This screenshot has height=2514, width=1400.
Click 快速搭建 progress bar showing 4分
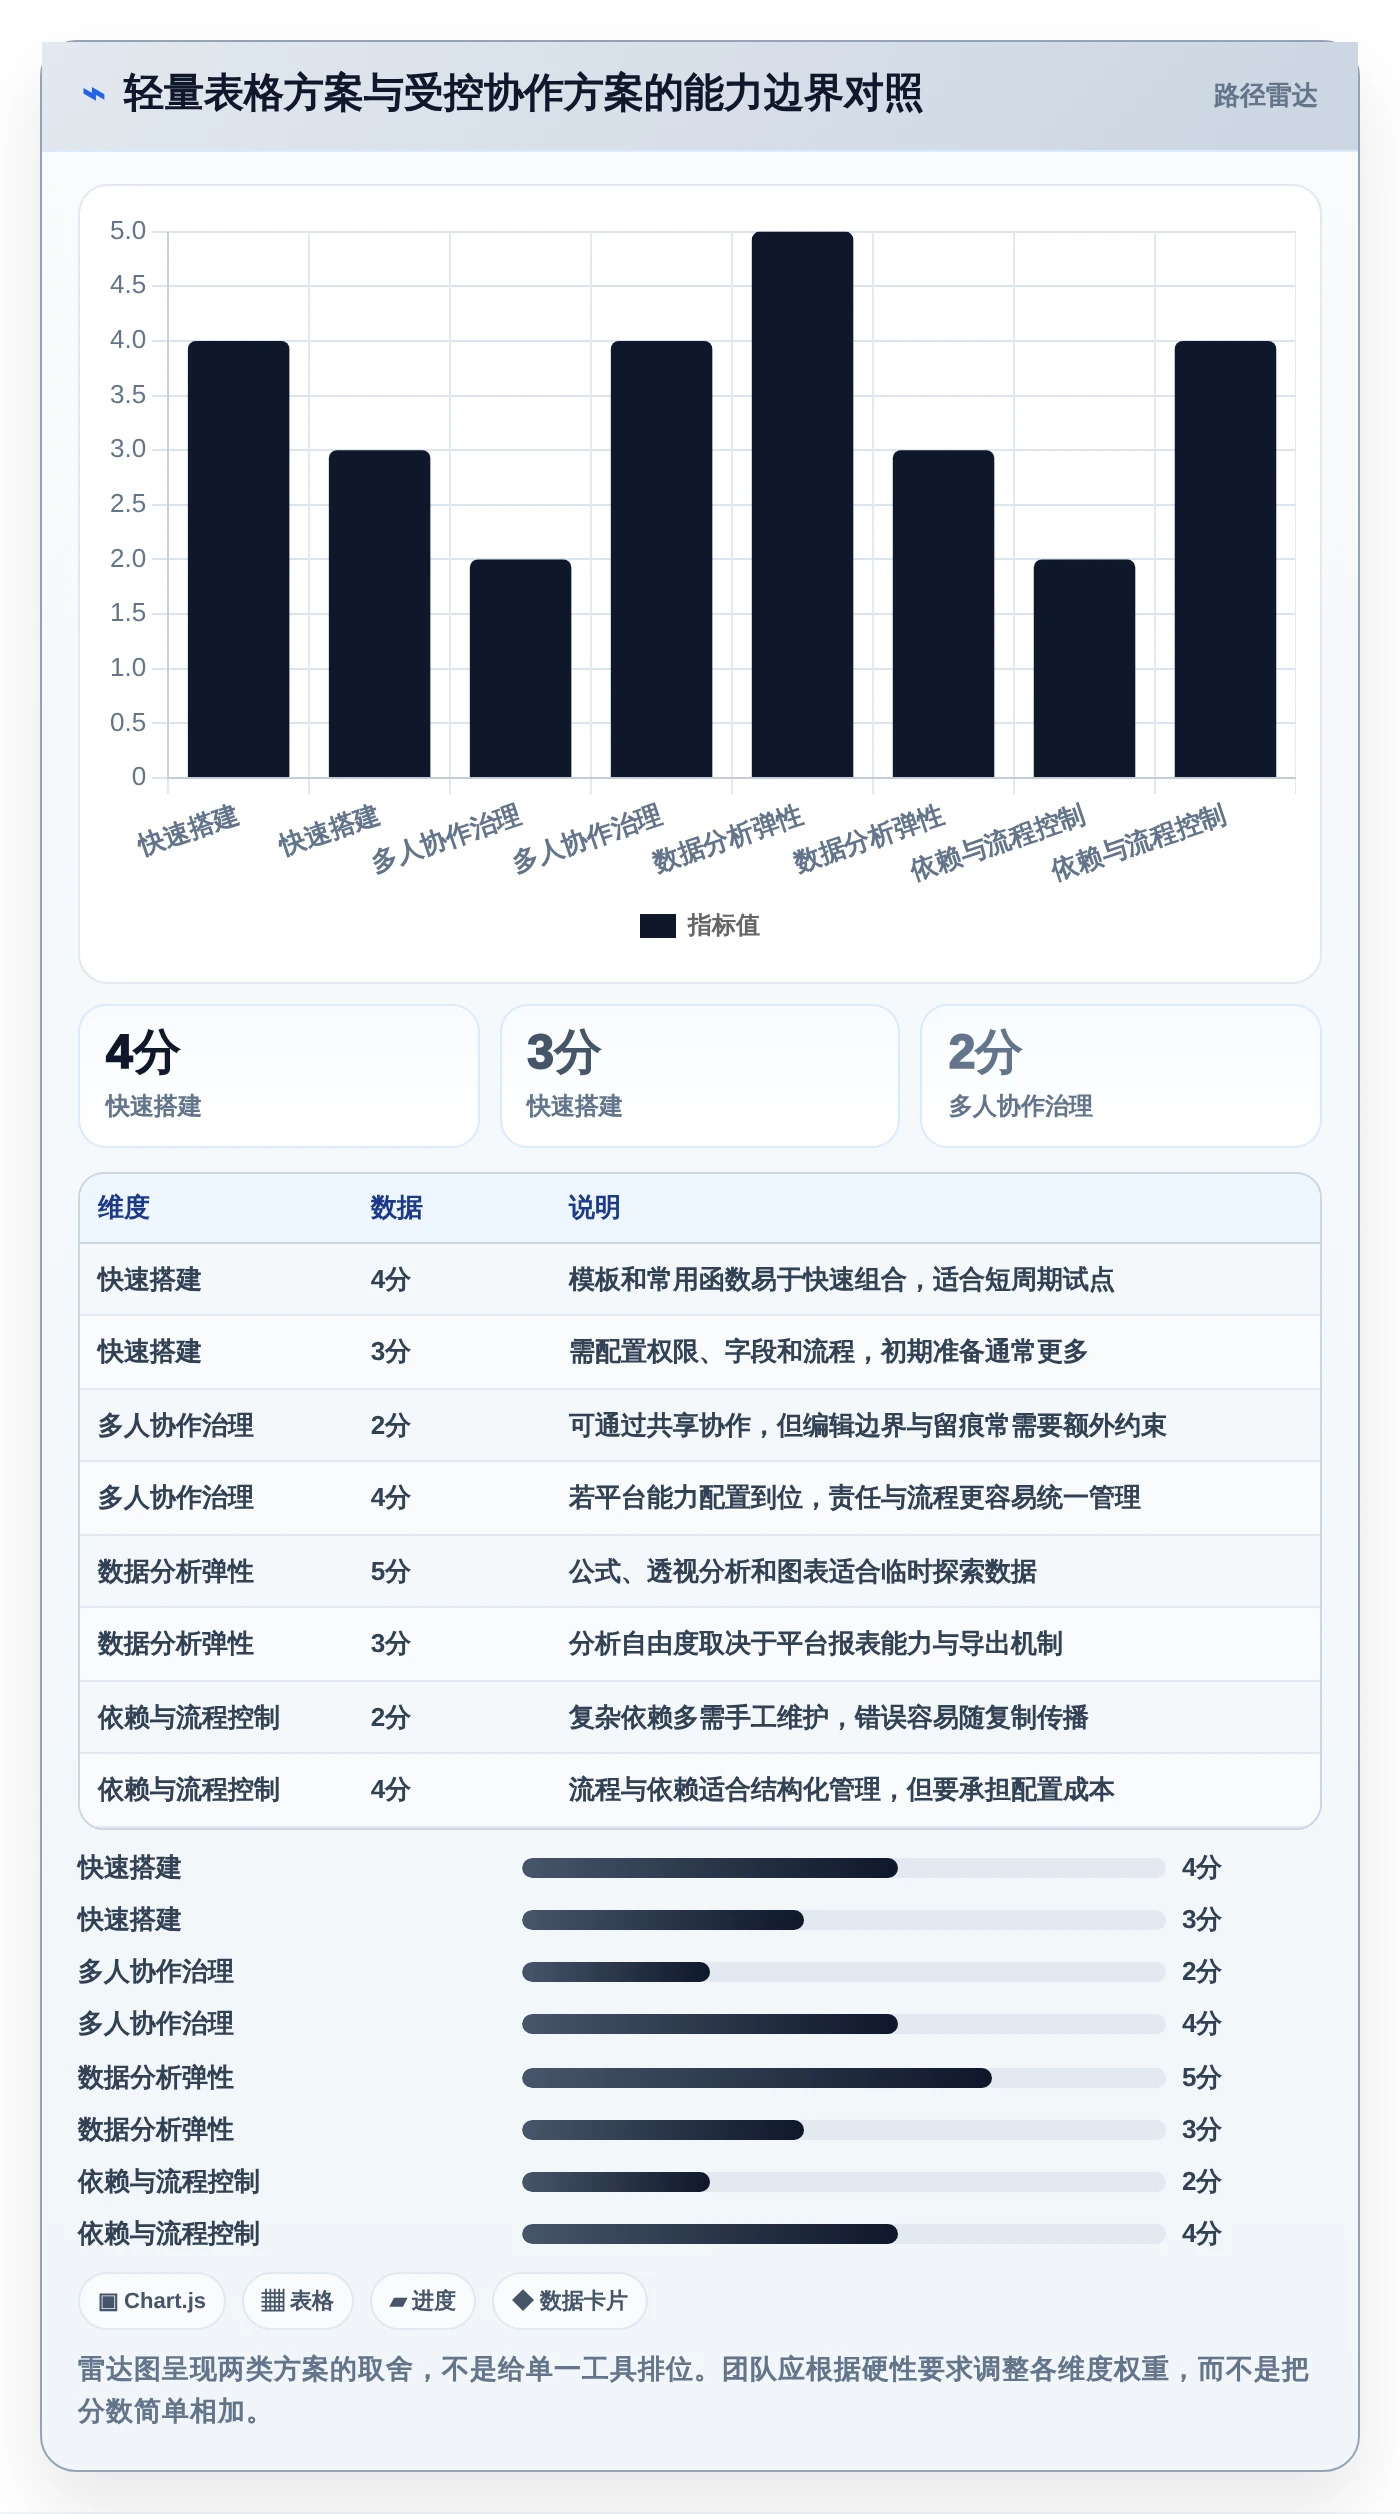[844, 1868]
